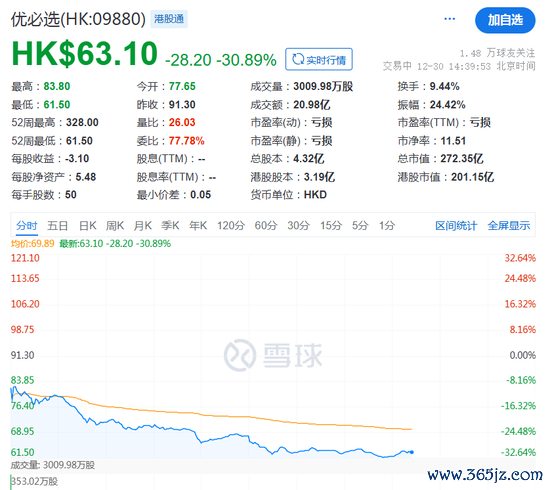The height and width of the screenshot is (490, 550).
Task: Switch to 120分 interval chart
Action: [230, 226]
